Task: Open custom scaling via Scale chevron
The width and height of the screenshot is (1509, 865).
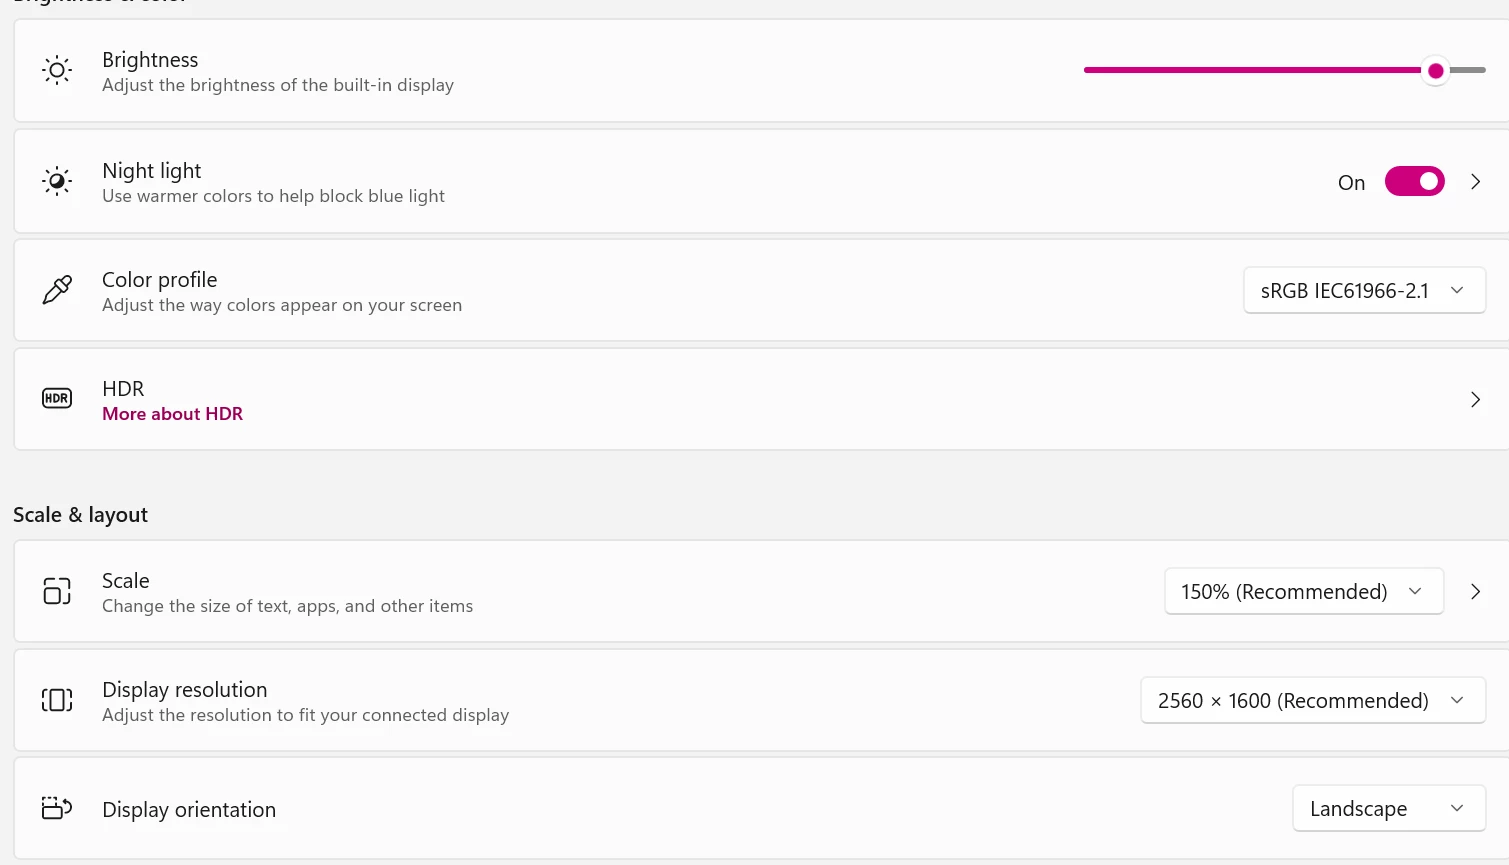Action: [1475, 591]
